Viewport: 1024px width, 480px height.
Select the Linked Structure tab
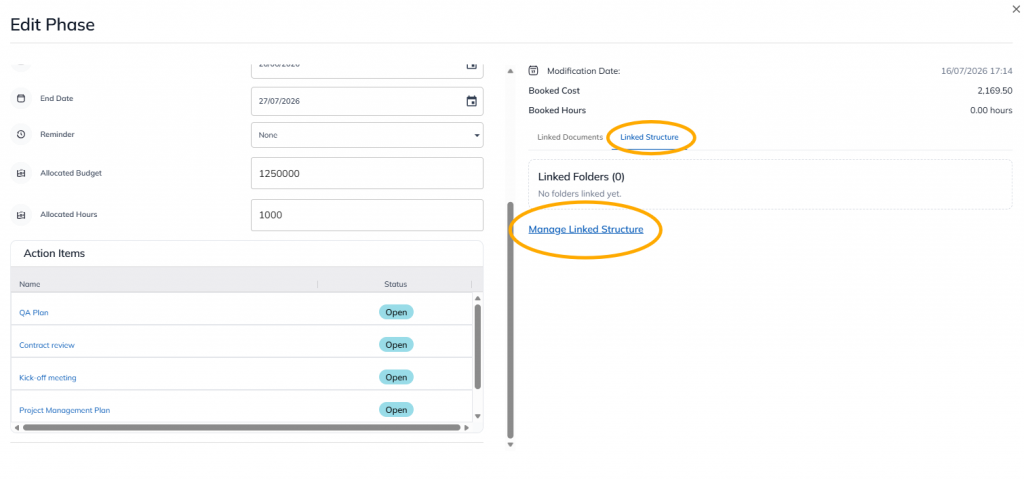click(649, 138)
